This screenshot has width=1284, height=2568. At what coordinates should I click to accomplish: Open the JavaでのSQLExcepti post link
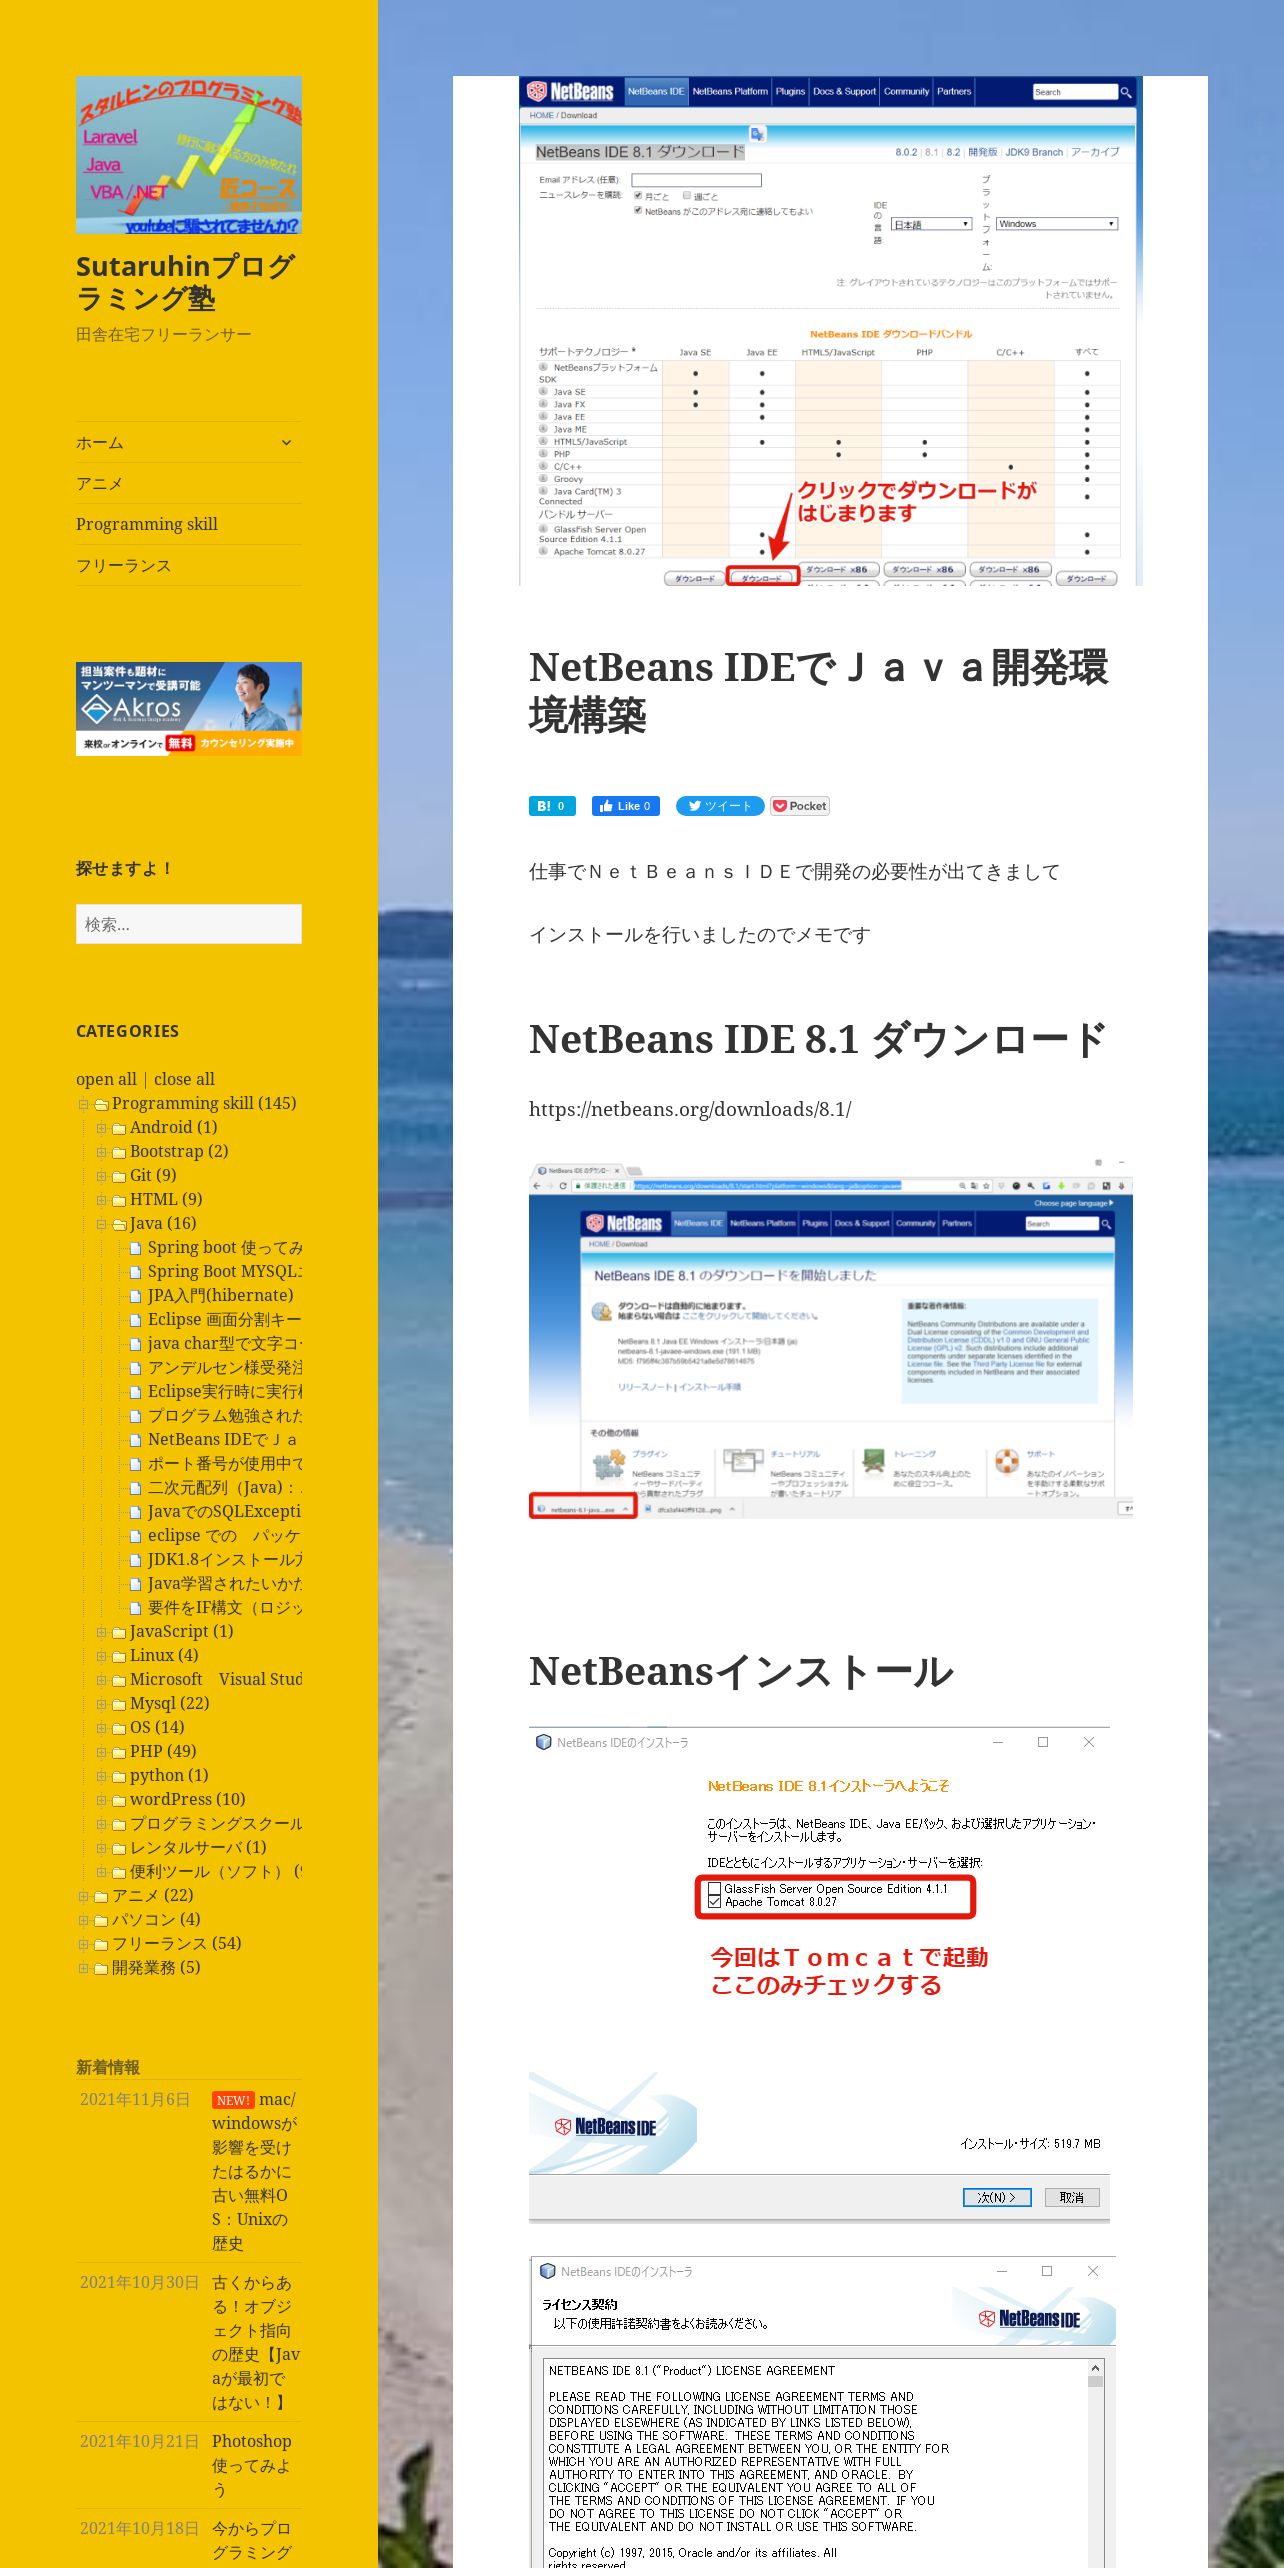click(x=225, y=1512)
